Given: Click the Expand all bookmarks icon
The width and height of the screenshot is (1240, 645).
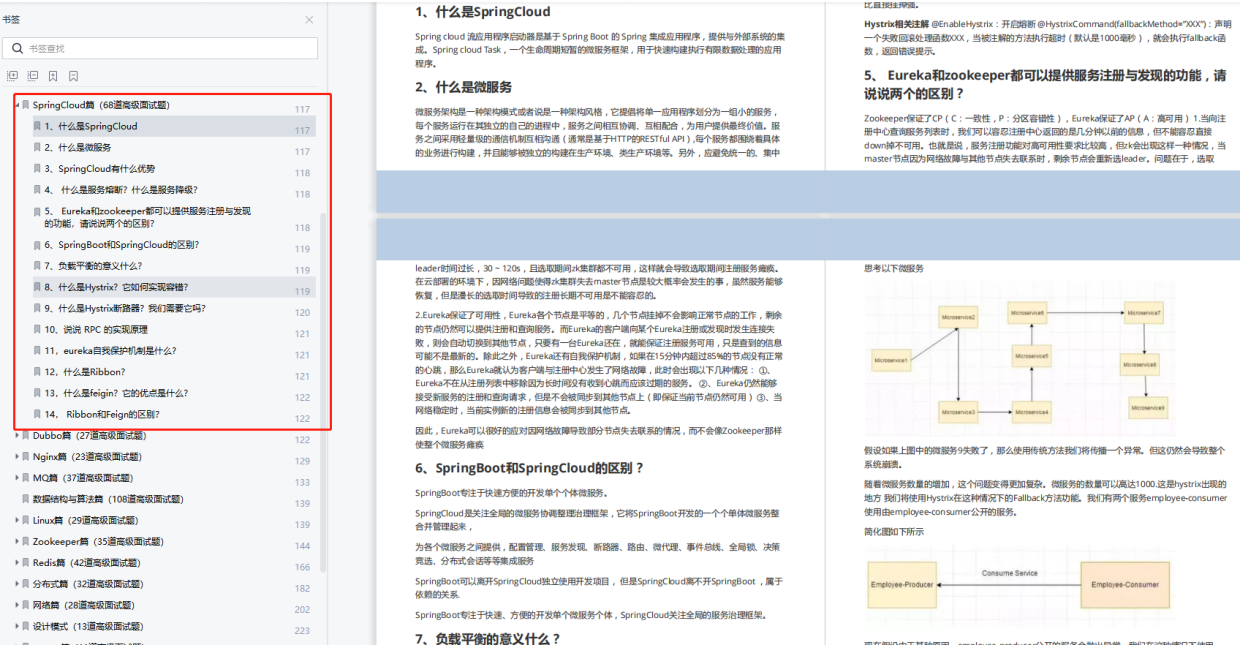Looking at the screenshot, I should (12, 75).
